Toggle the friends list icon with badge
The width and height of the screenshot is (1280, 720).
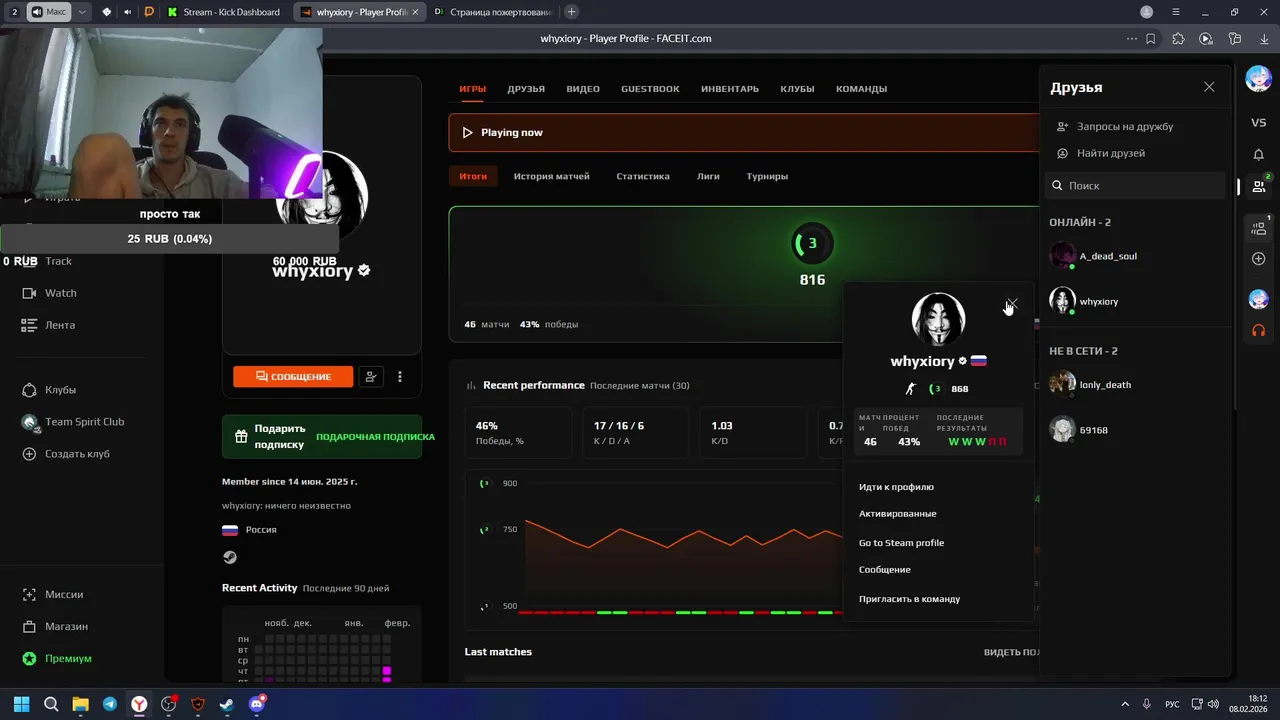pos(1258,185)
